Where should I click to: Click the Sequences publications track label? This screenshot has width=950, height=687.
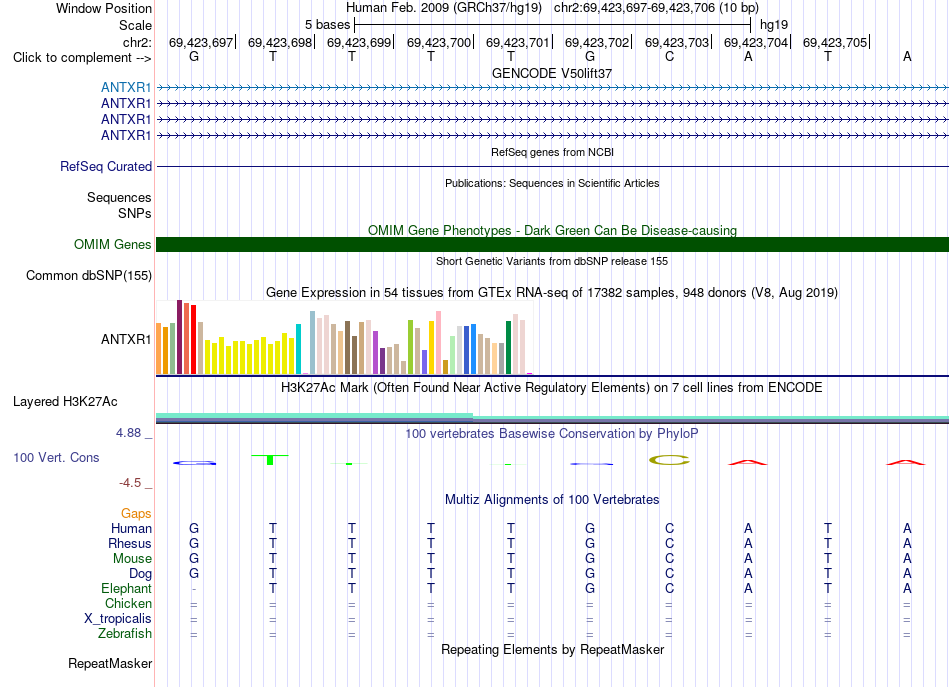[x=119, y=197]
